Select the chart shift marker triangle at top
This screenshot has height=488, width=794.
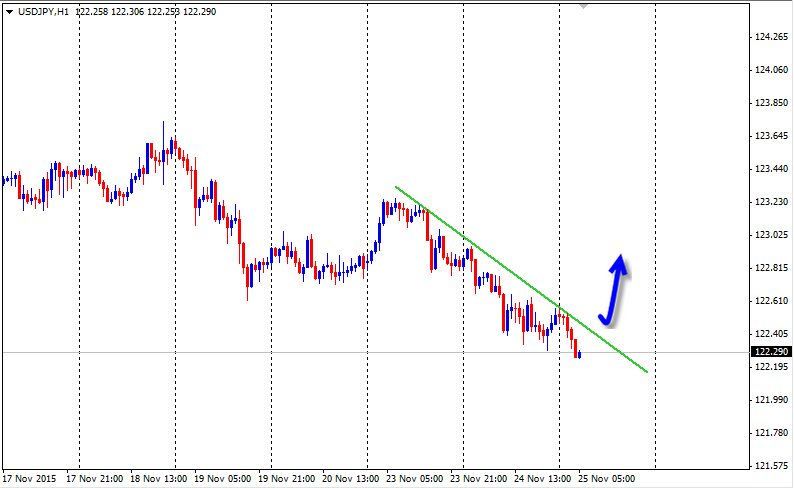(x=583, y=7)
